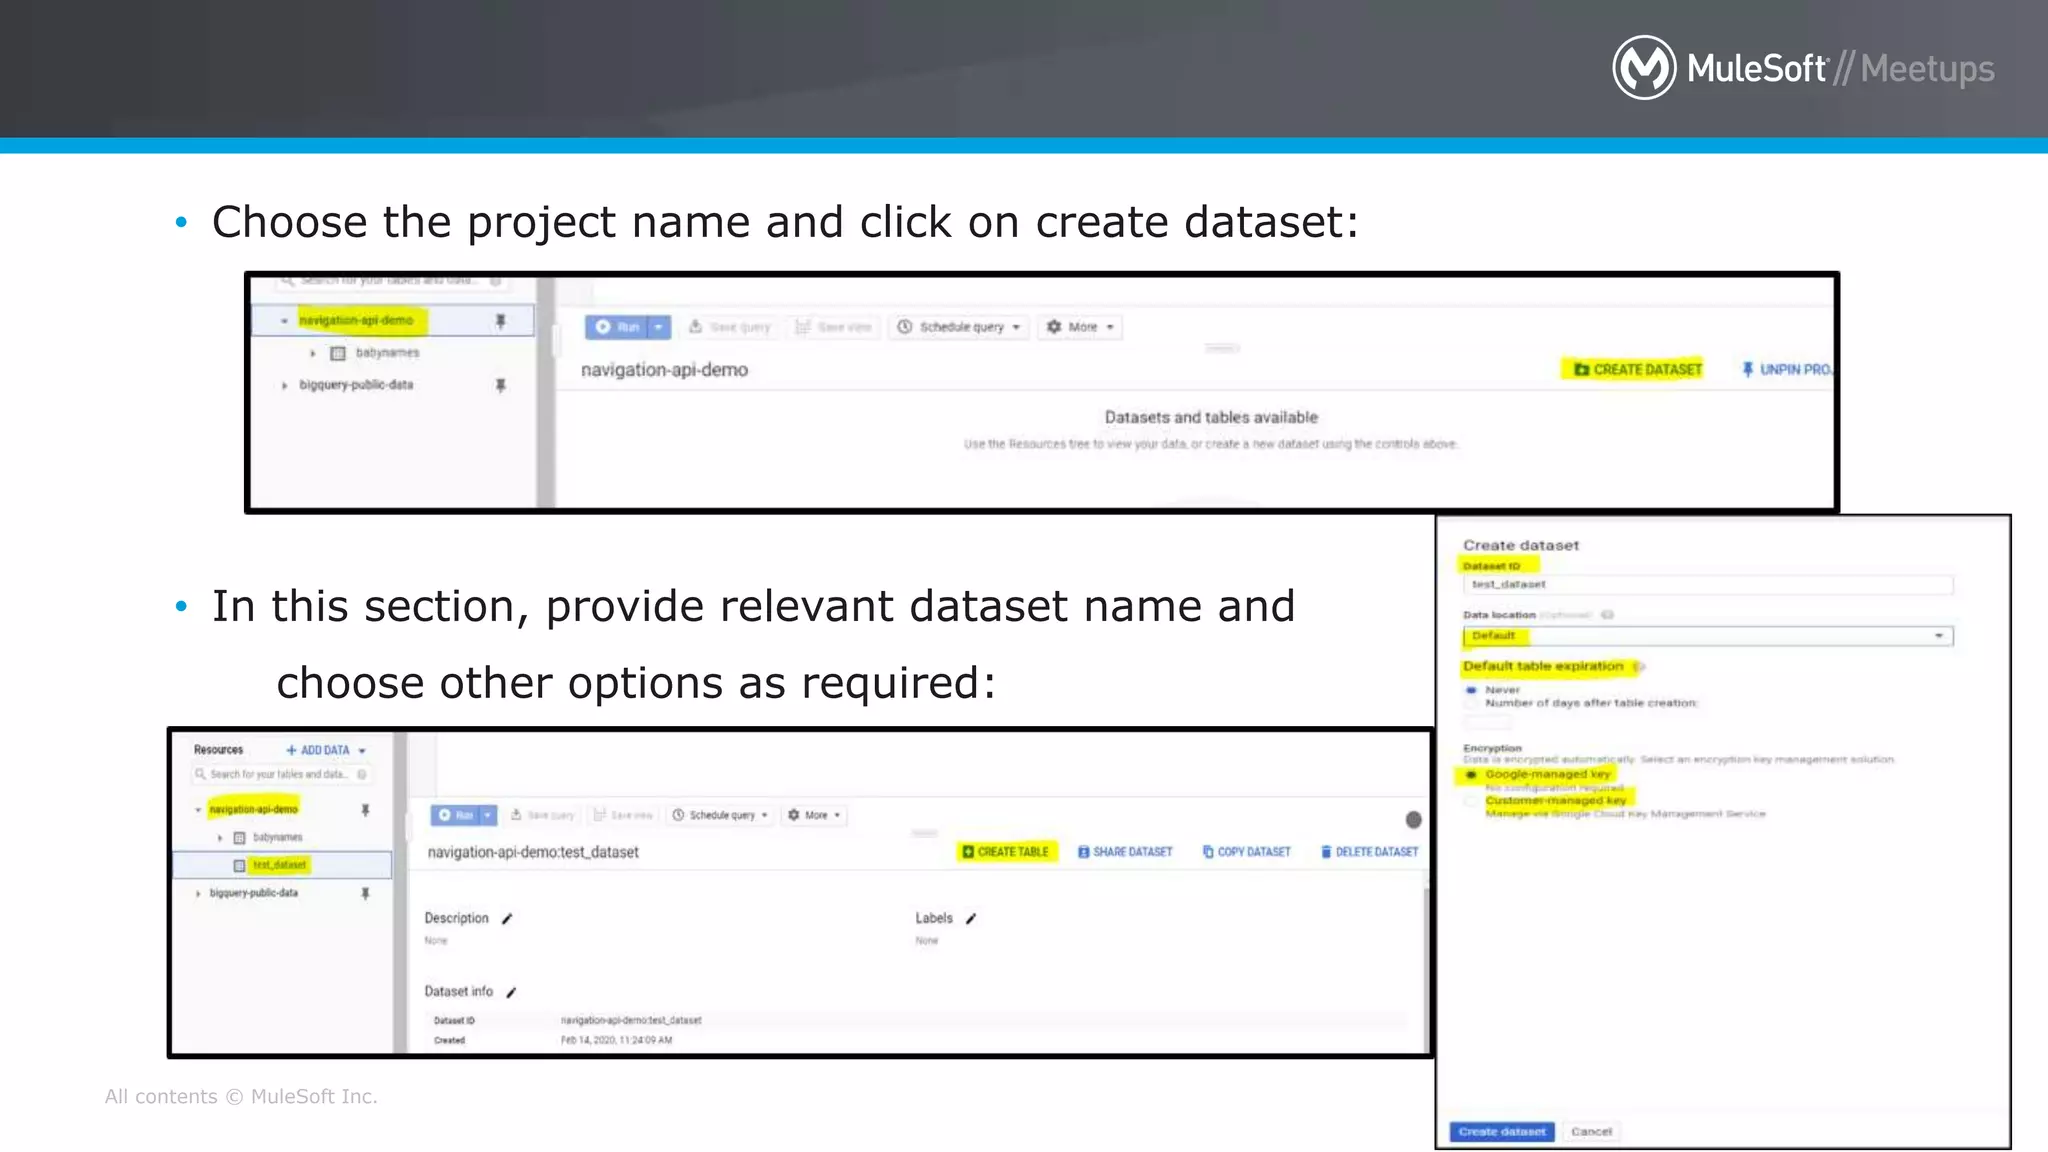The image size is (2048, 1152).
Task: Expand babynames arrow in top screenshot
Action: click(313, 353)
